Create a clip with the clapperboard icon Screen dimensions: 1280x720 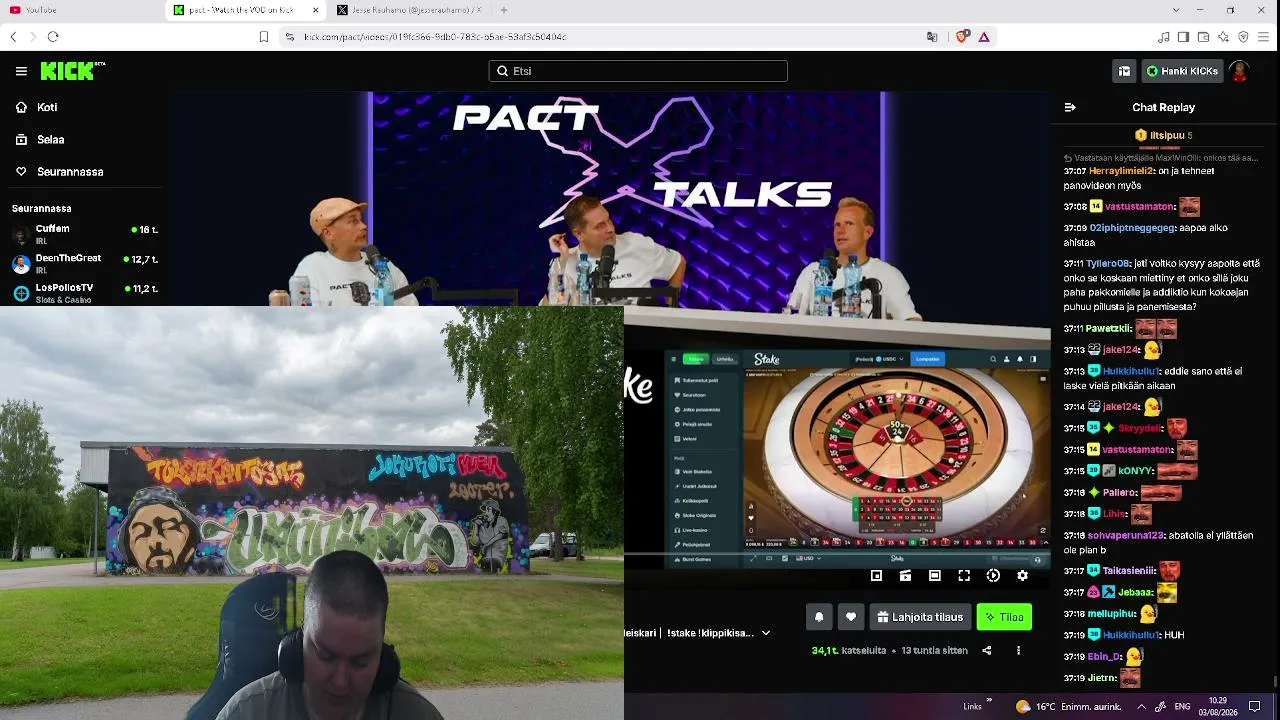(x=905, y=576)
